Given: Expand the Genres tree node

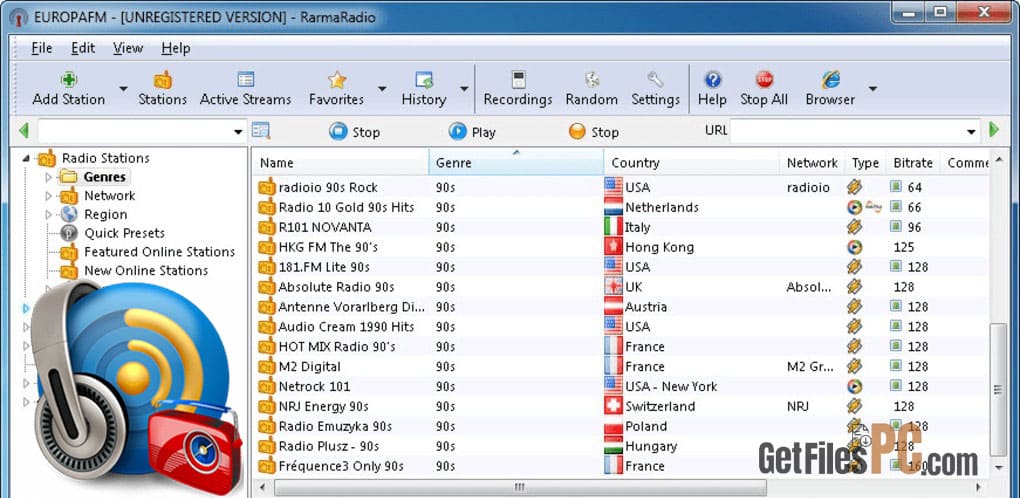Looking at the screenshot, I should (x=48, y=177).
